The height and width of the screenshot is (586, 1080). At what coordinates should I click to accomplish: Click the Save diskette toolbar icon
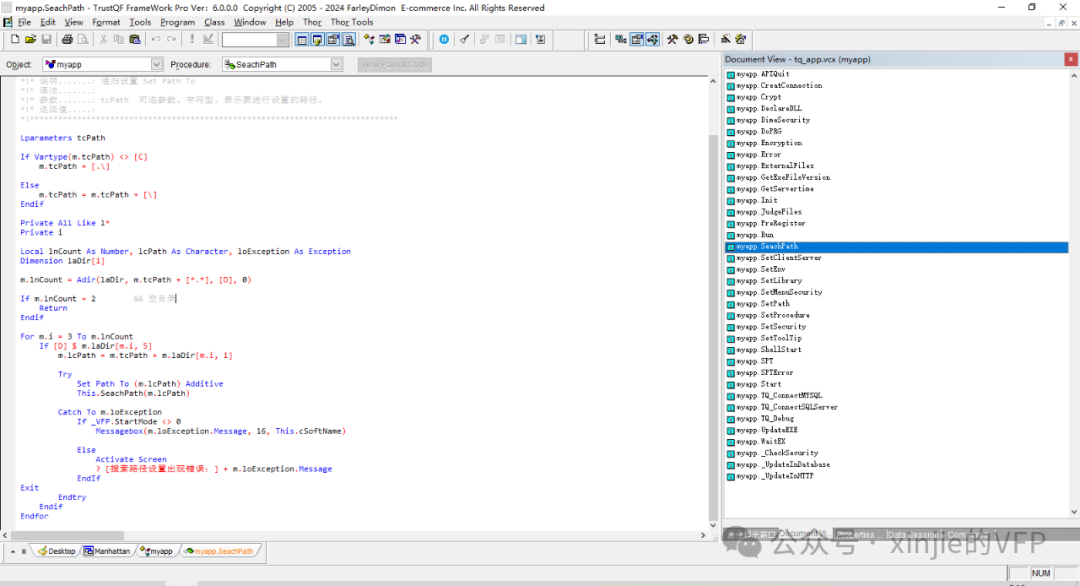click(x=46, y=40)
